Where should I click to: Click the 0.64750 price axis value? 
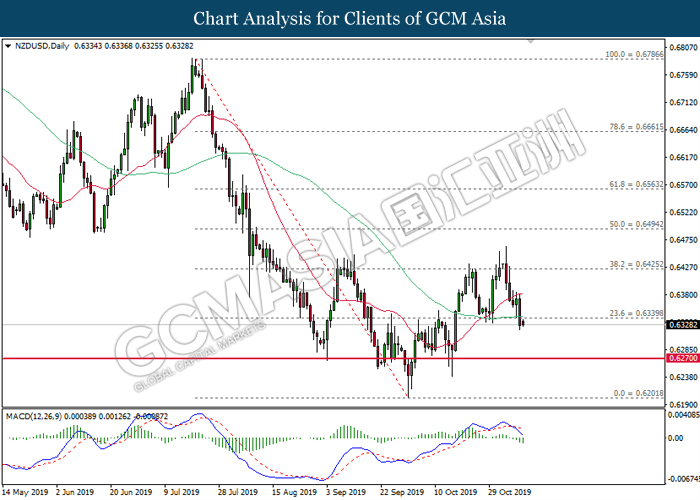pyautogui.click(x=683, y=240)
